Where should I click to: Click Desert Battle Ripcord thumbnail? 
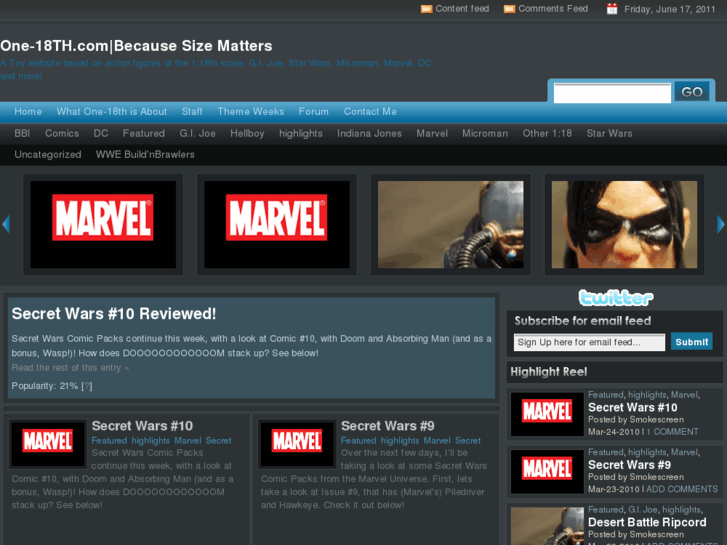(547, 526)
